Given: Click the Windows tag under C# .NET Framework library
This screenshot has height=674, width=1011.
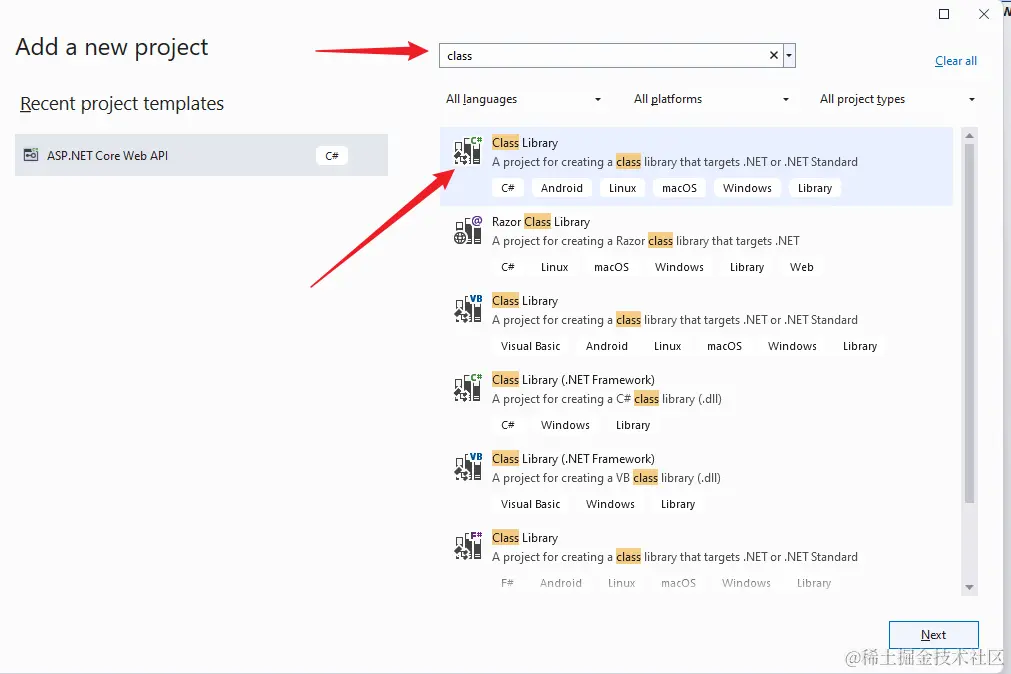Looking at the screenshot, I should (x=565, y=425).
